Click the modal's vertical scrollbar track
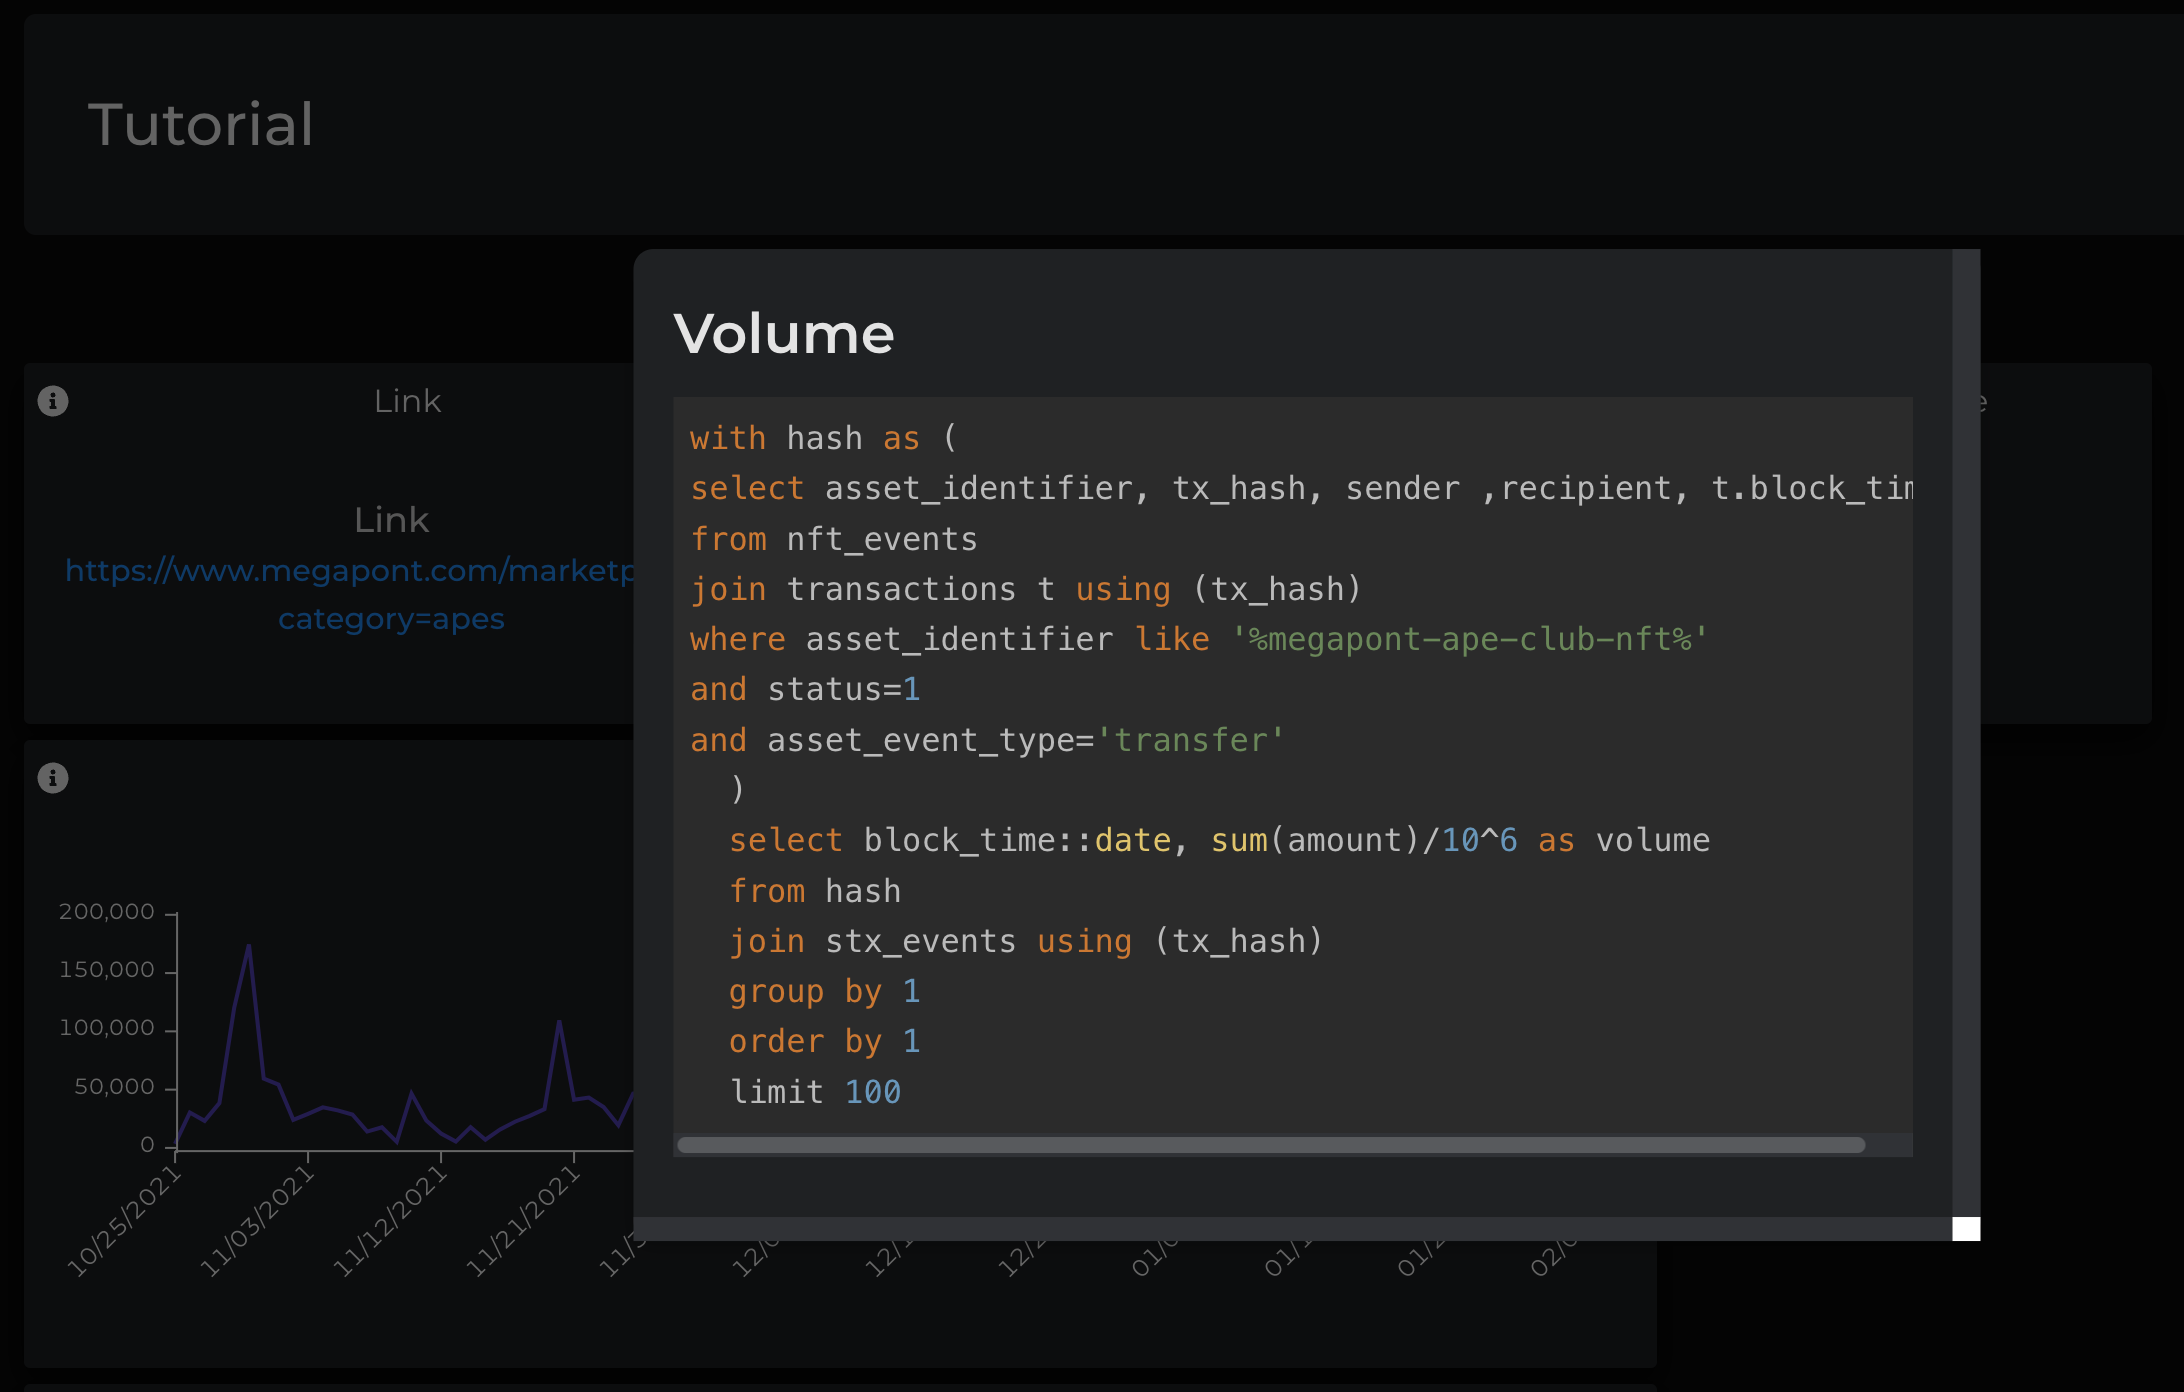The width and height of the screenshot is (2184, 1392). pos(1966,730)
